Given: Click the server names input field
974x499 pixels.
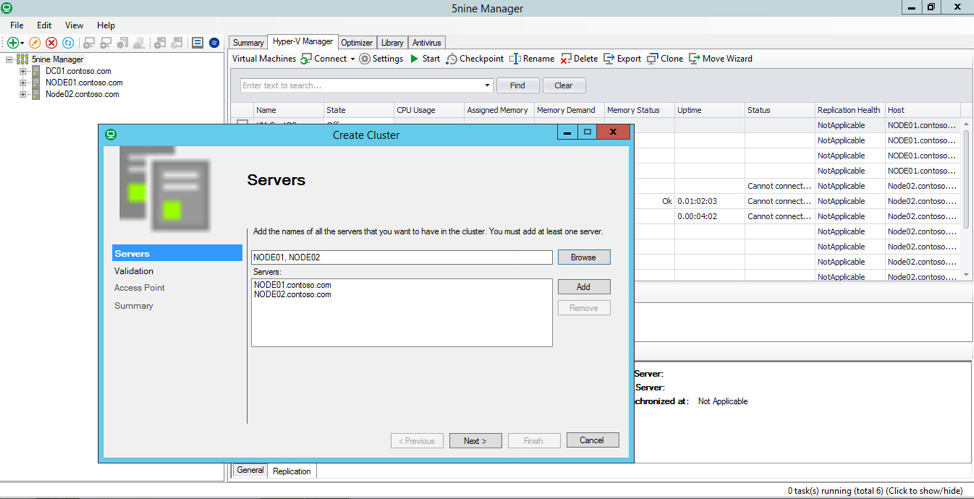Looking at the screenshot, I should [401, 257].
